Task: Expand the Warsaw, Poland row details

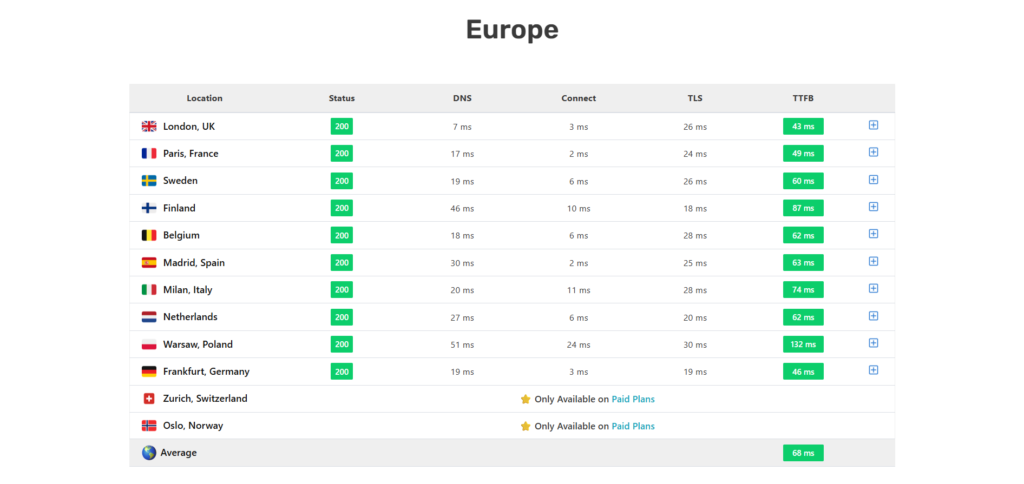Action: click(x=873, y=343)
